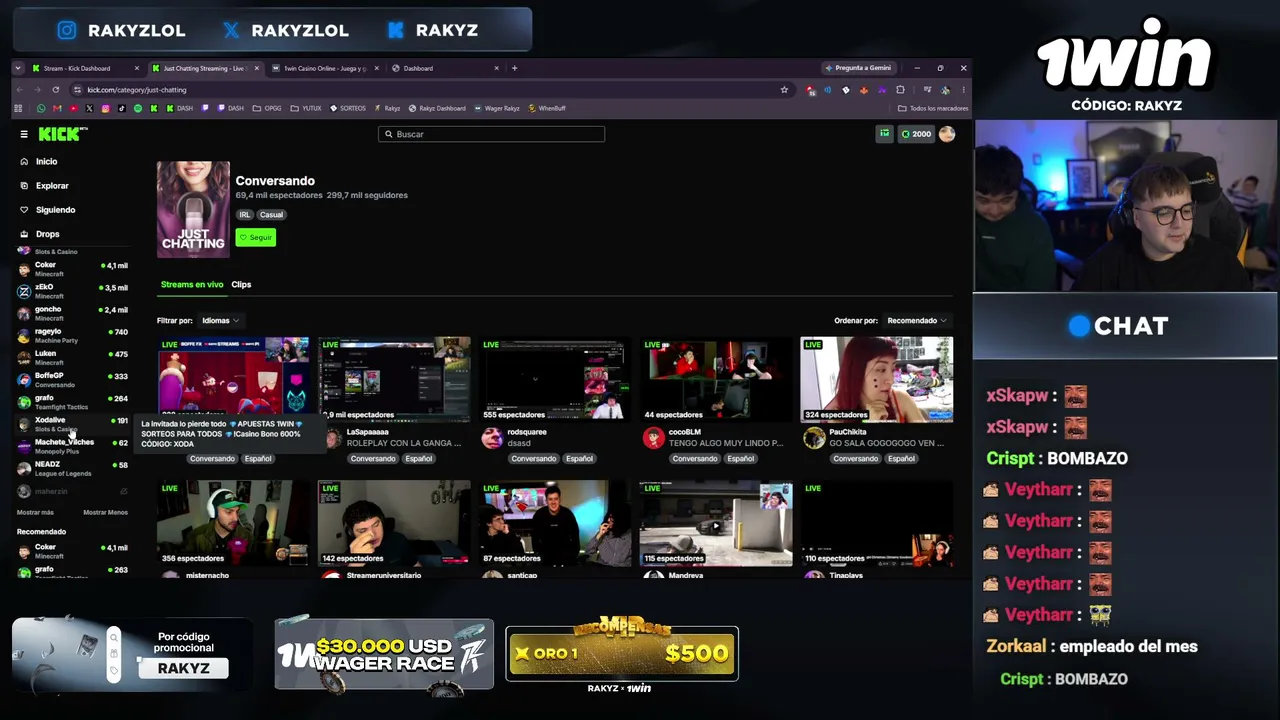Viewport: 1280px width, 720px height.
Task: Go to the Explorar section
Action: (x=45, y=185)
